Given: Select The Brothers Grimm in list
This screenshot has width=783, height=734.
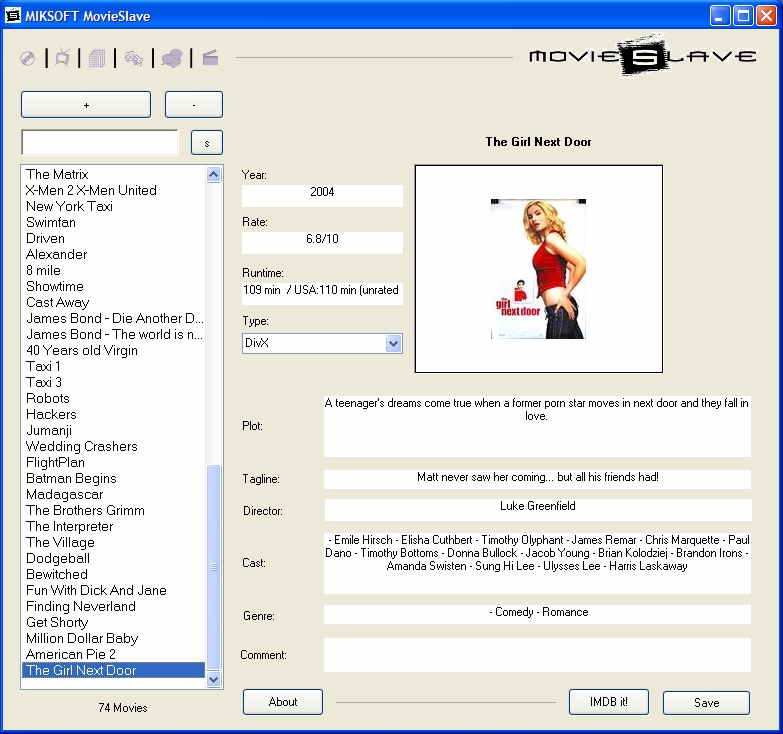Looking at the screenshot, I should (114, 510).
